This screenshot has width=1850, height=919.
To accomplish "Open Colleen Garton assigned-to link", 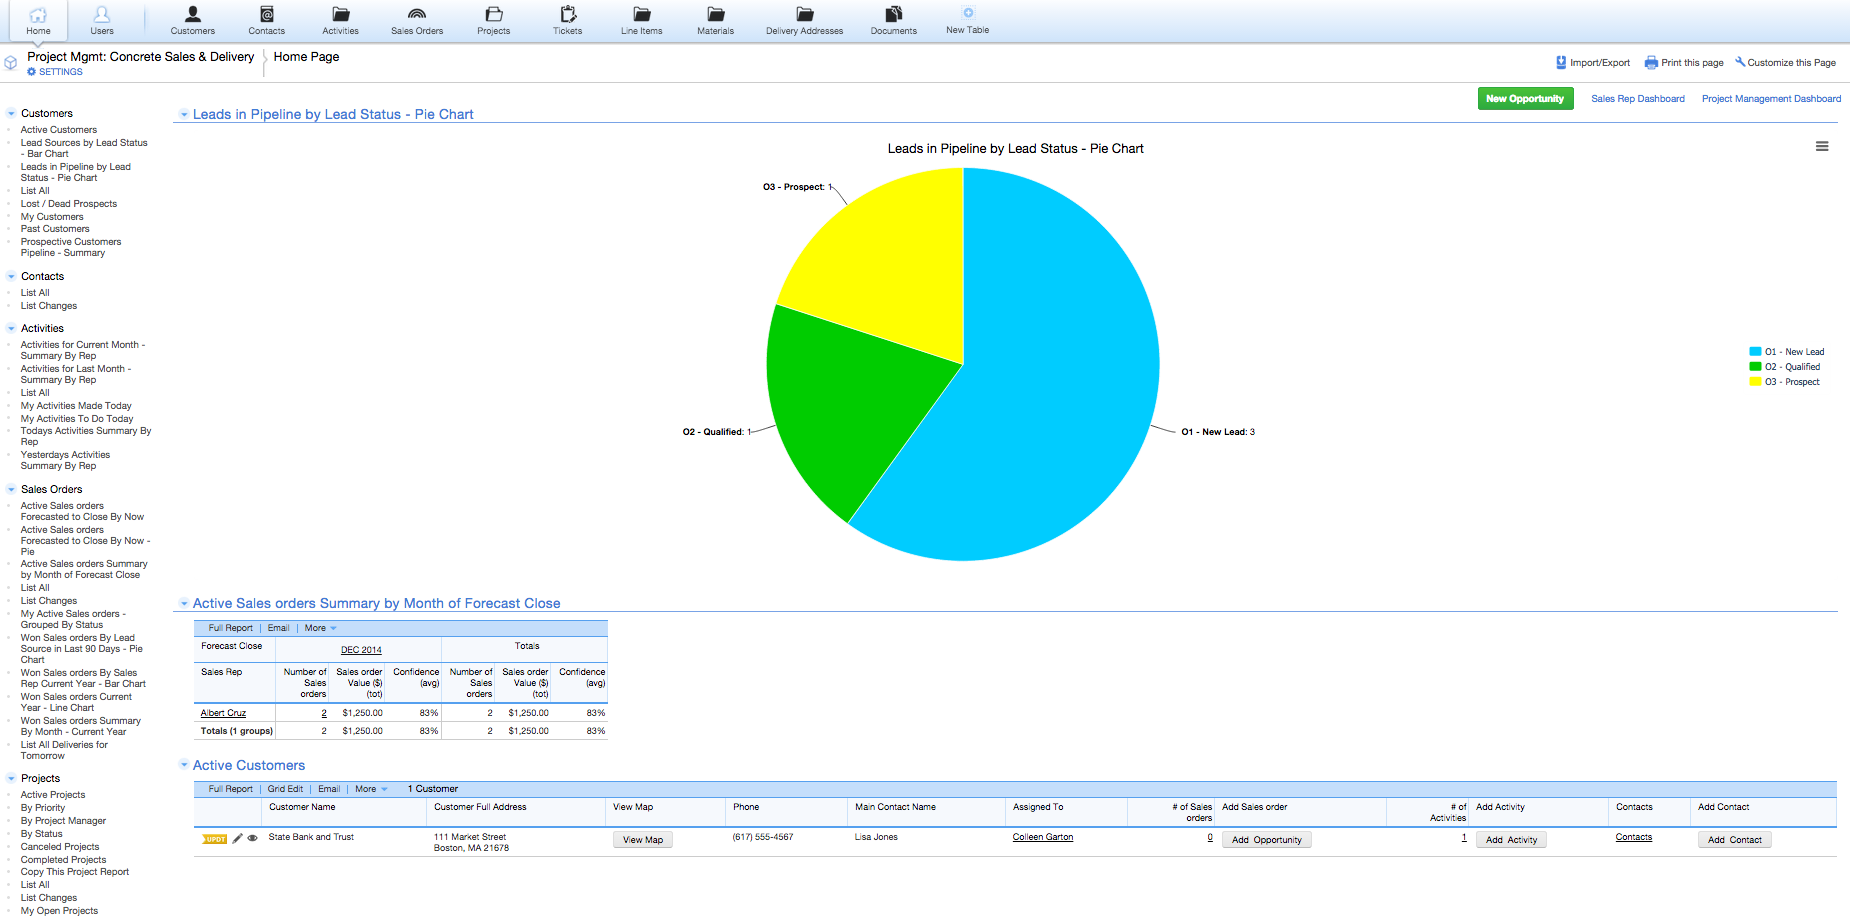I will click(1043, 837).
